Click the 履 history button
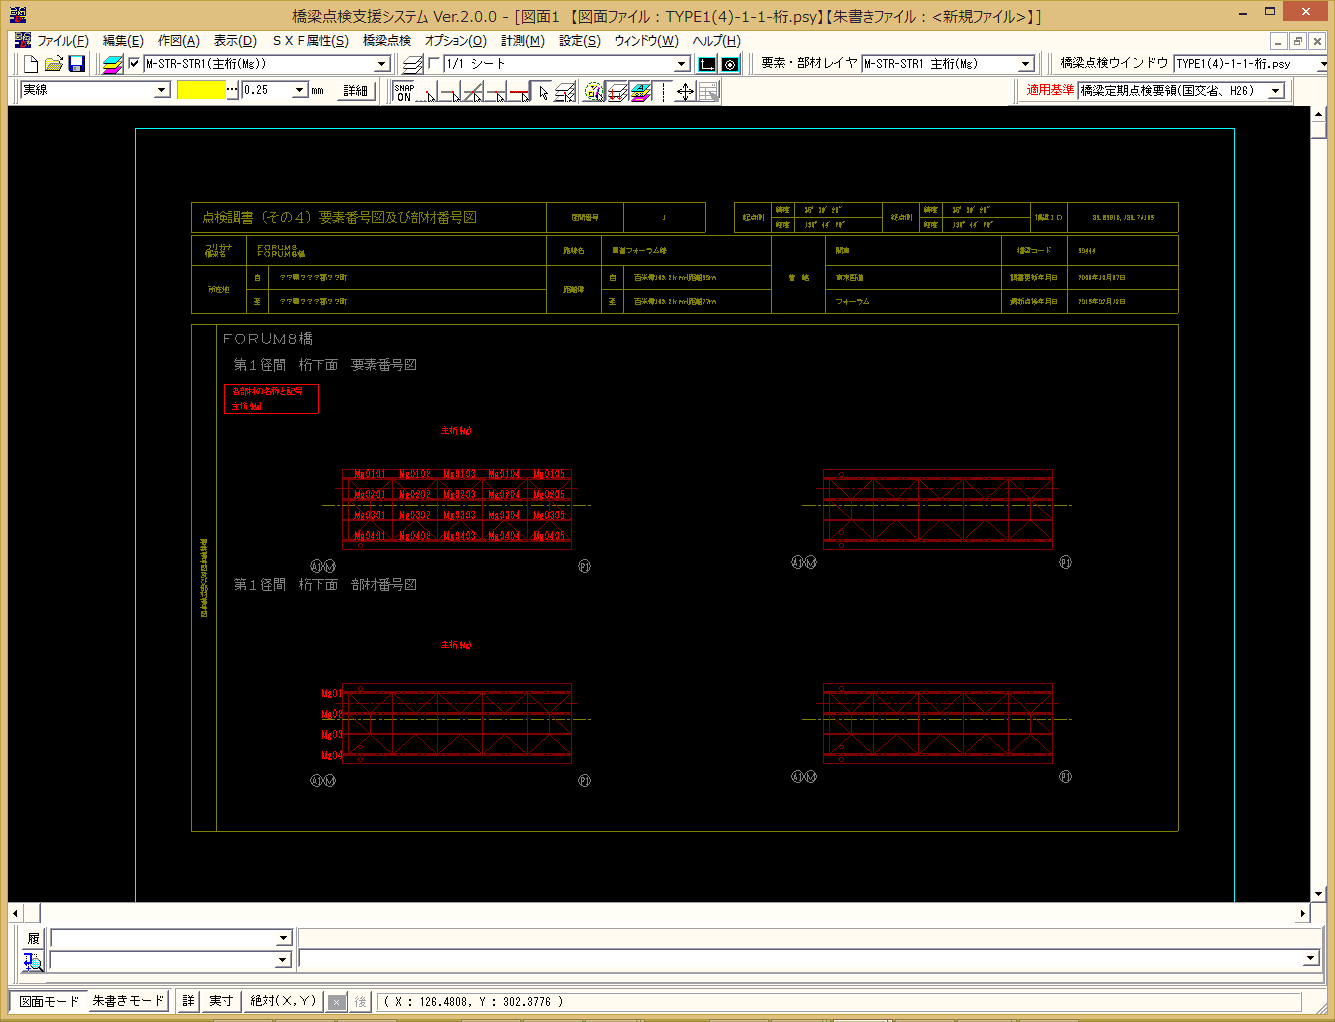This screenshot has height=1022, width=1335. [x=33, y=938]
